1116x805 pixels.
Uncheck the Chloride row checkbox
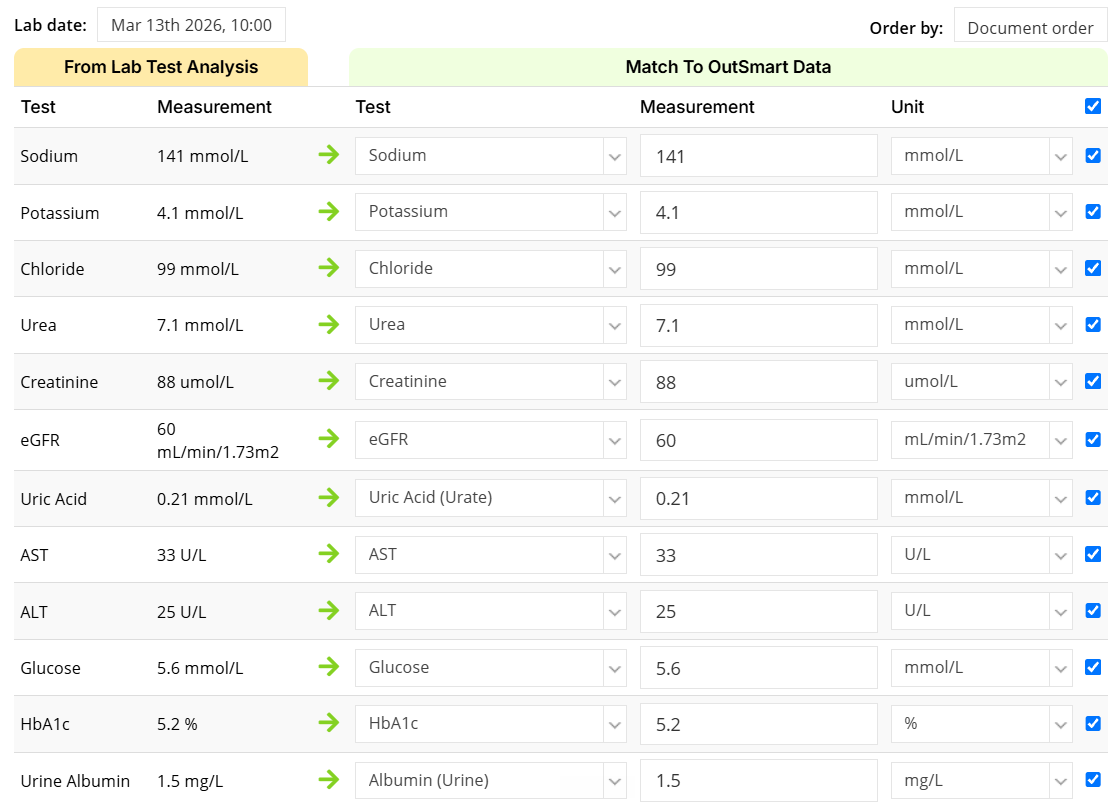pos(1093,268)
